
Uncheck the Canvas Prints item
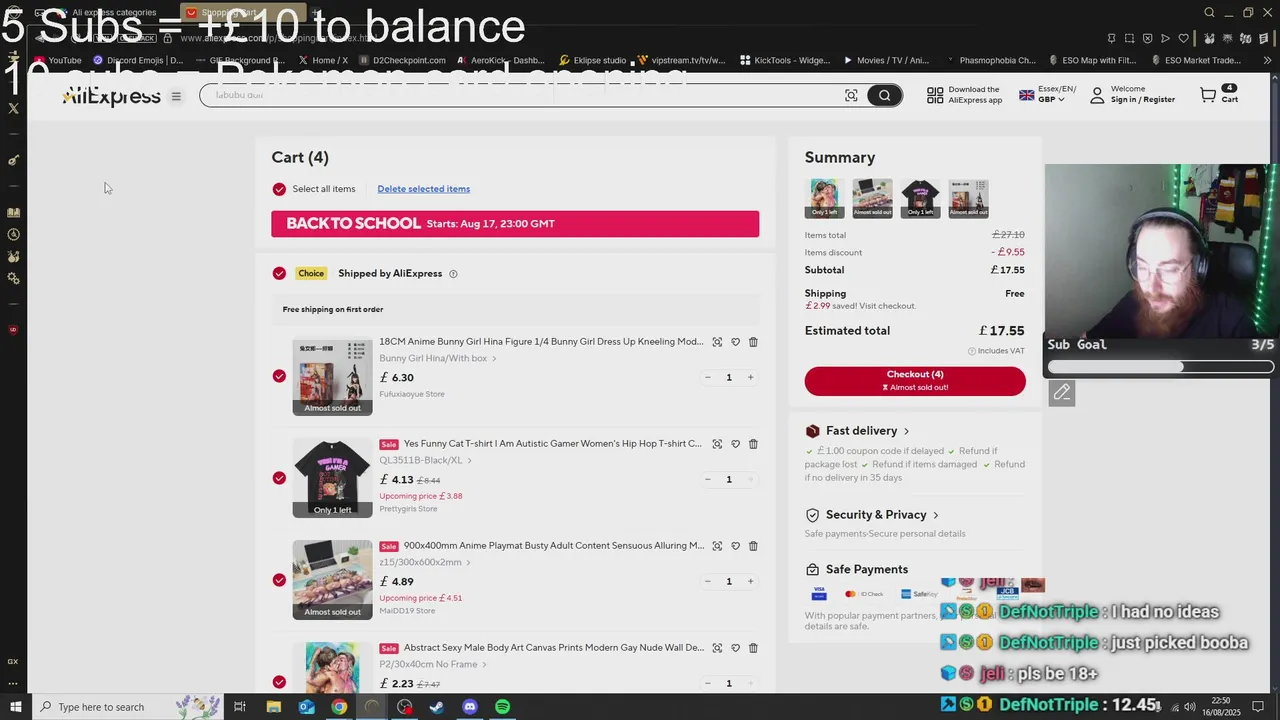click(279, 682)
